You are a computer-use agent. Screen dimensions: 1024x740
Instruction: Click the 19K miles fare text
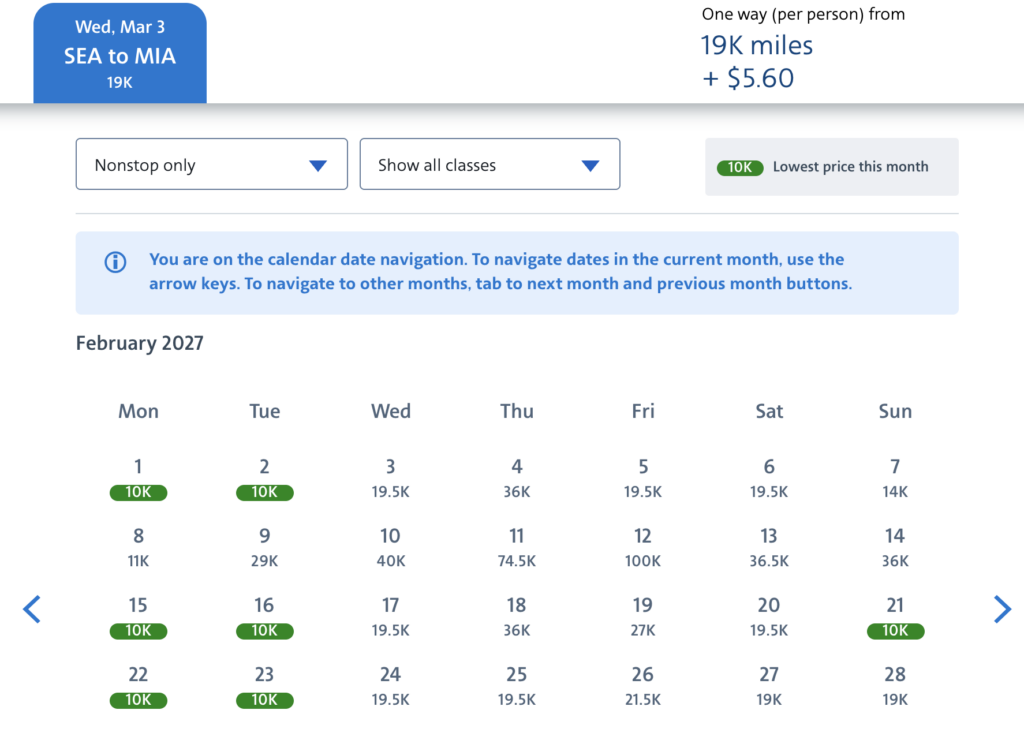point(755,45)
